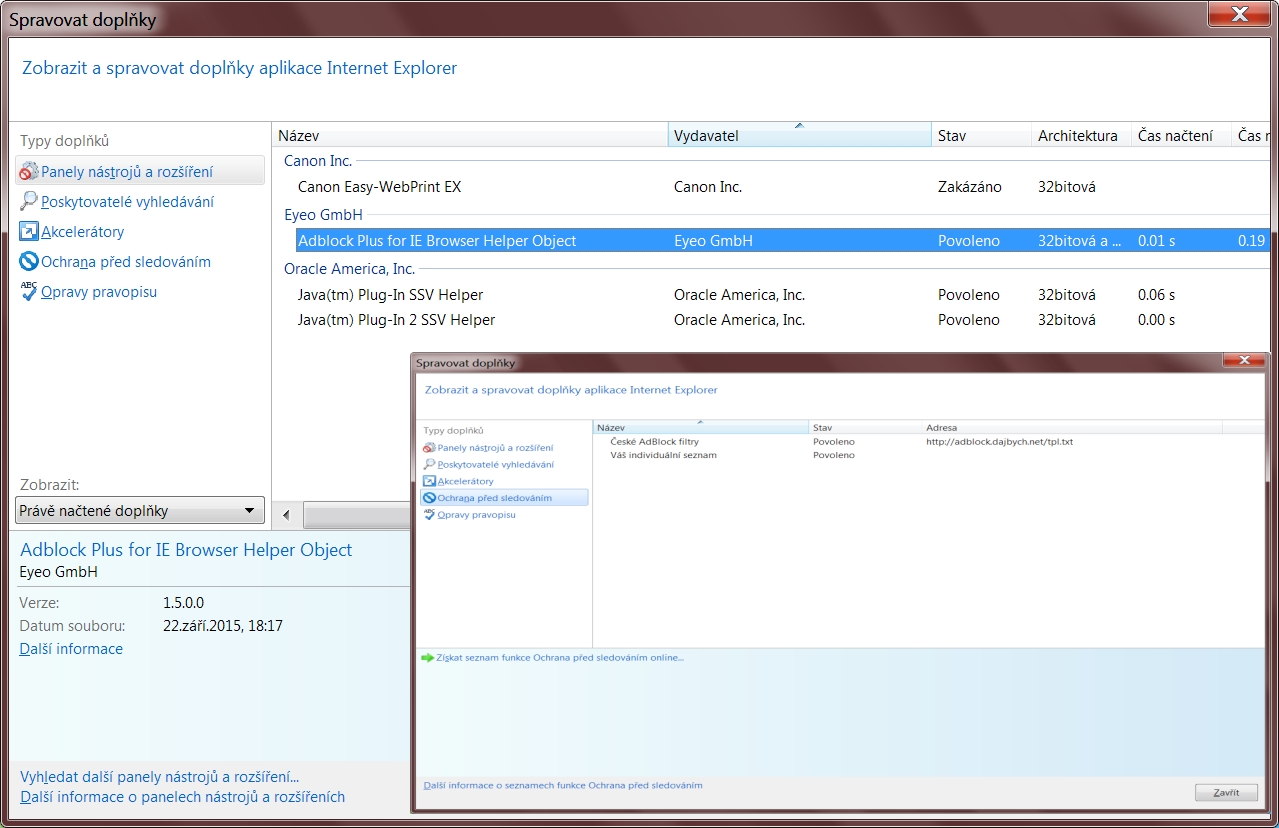Sort by Stav column in the small front window
Viewport: 1279px width, 828px height.
coord(866,427)
